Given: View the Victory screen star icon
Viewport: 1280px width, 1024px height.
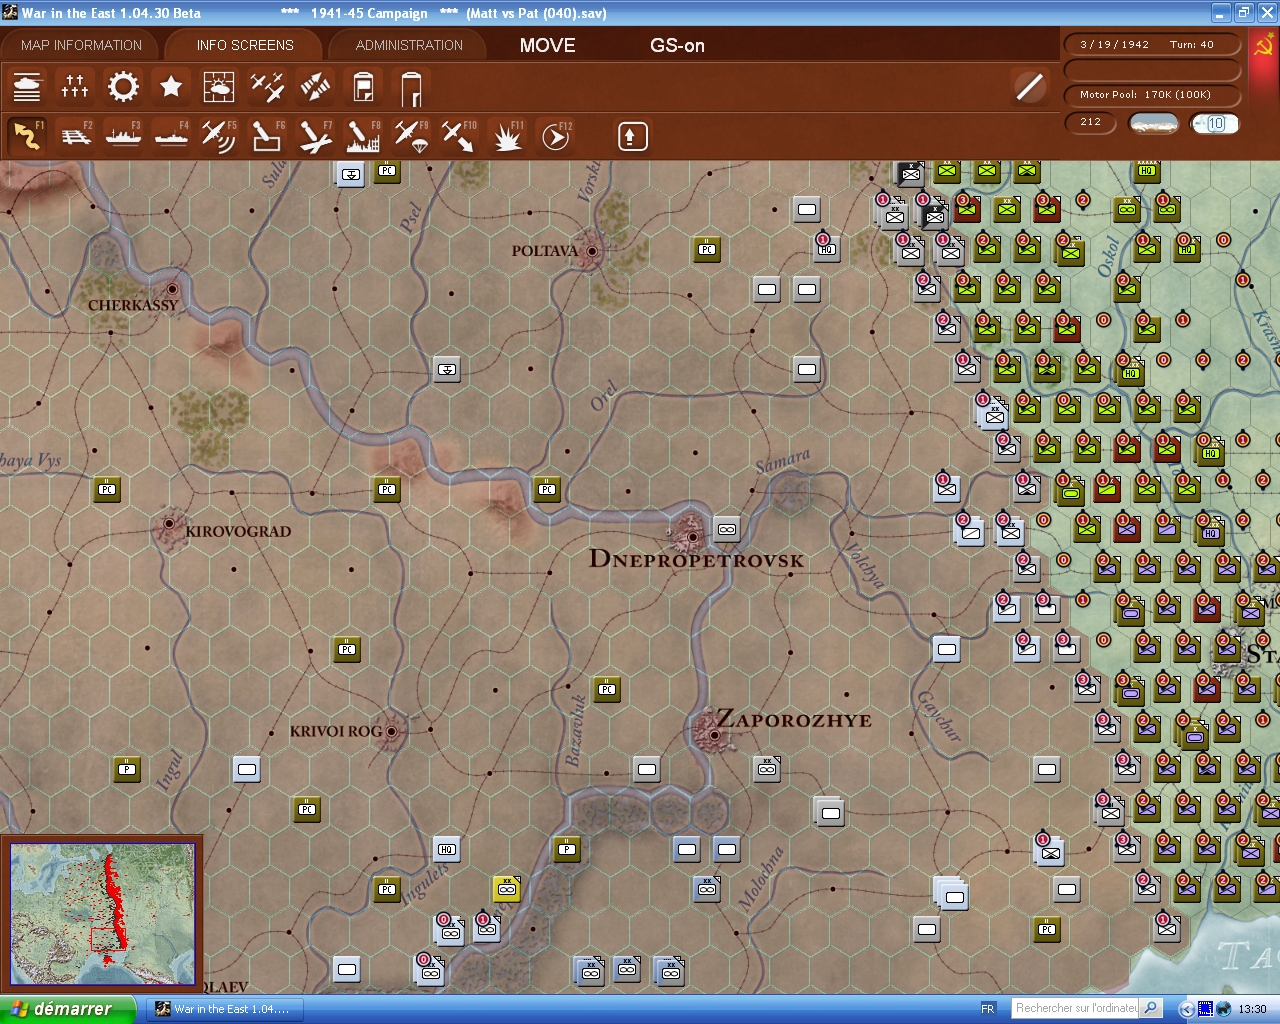Looking at the screenshot, I should coord(171,87).
